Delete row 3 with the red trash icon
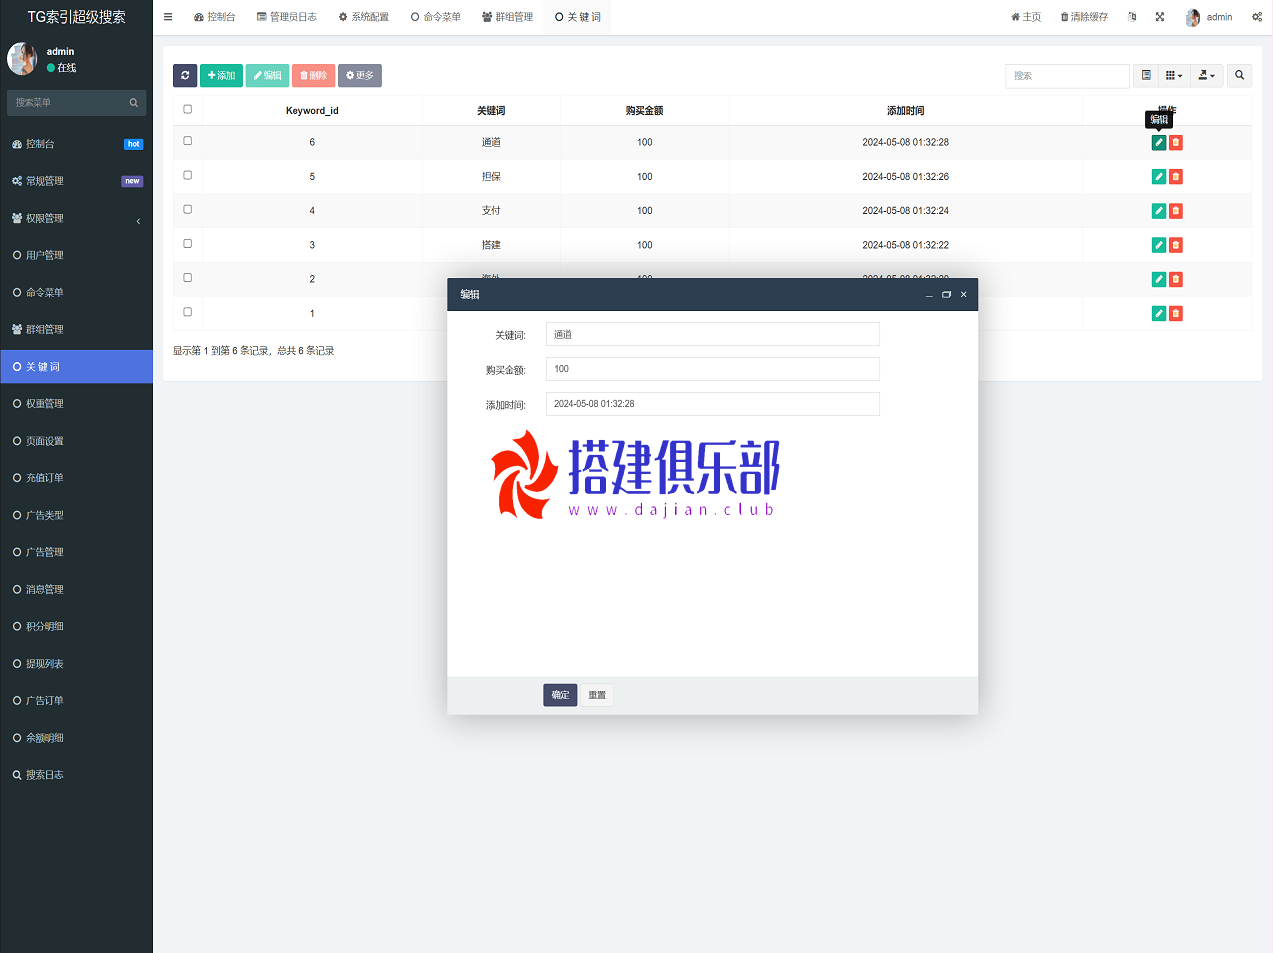This screenshot has width=1273, height=953. pyautogui.click(x=1176, y=245)
